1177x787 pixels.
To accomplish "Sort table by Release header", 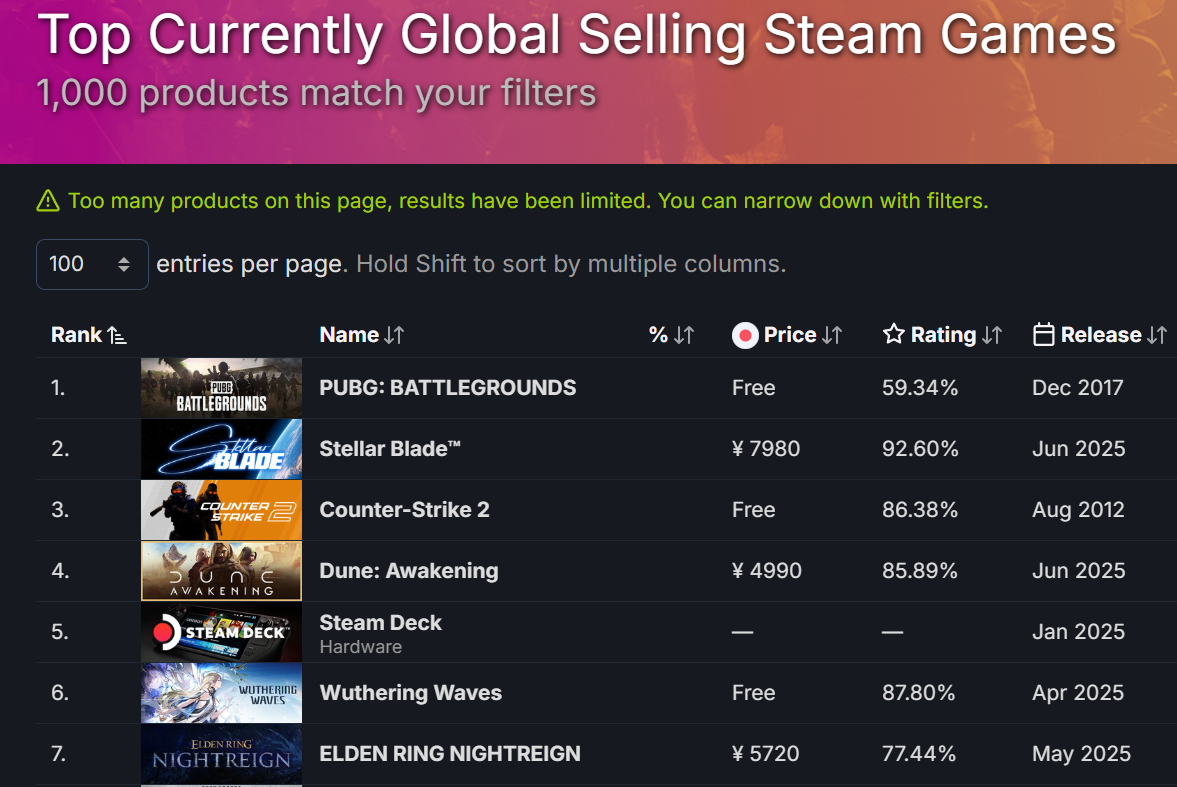I will 1101,335.
